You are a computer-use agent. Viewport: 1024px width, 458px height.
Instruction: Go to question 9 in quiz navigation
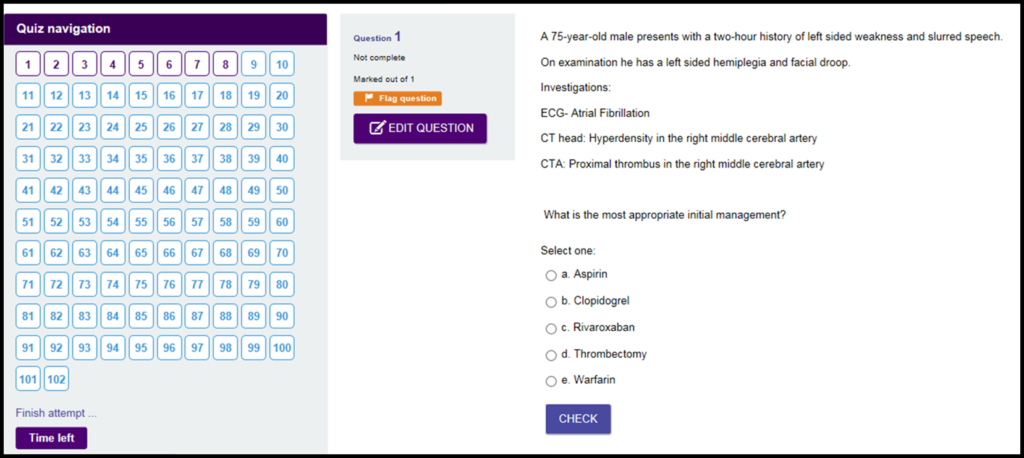[x=253, y=64]
